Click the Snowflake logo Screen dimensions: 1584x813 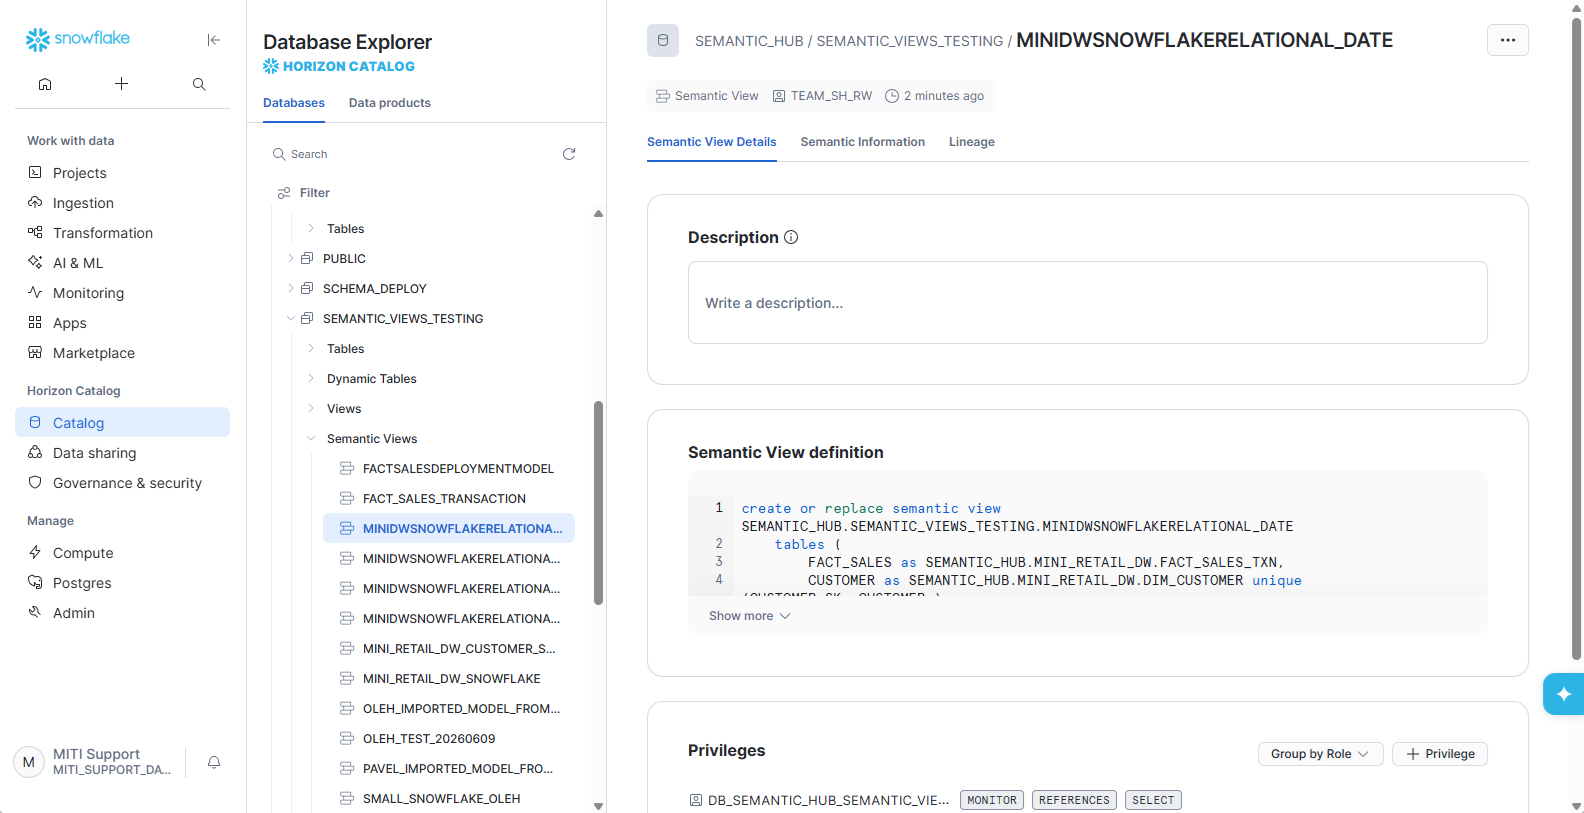(78, 39)
